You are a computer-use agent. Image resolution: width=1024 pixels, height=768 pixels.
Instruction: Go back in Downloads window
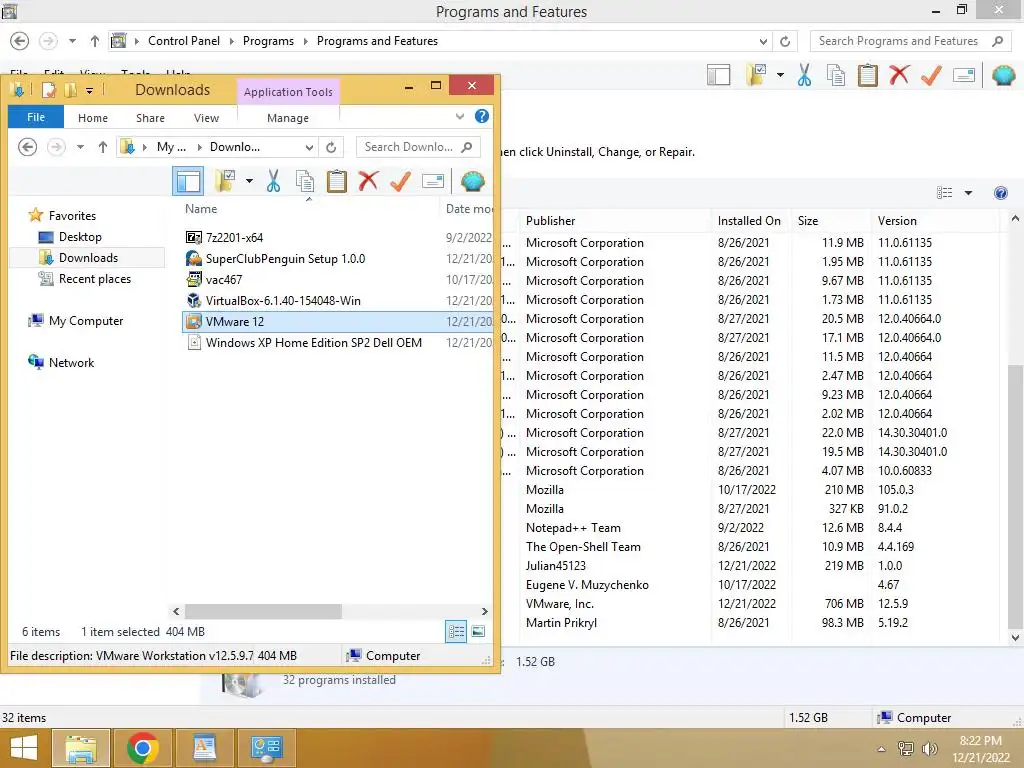click(x=27, y=147)
